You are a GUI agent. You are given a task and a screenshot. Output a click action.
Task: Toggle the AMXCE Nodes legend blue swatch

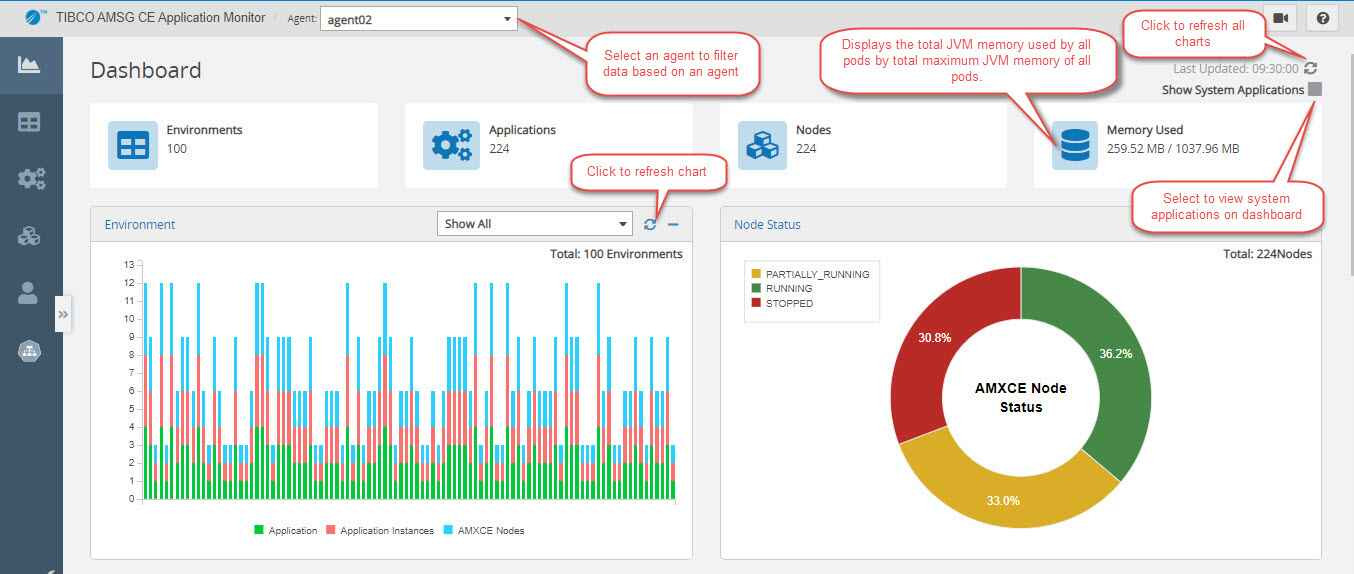pos(448,530)
